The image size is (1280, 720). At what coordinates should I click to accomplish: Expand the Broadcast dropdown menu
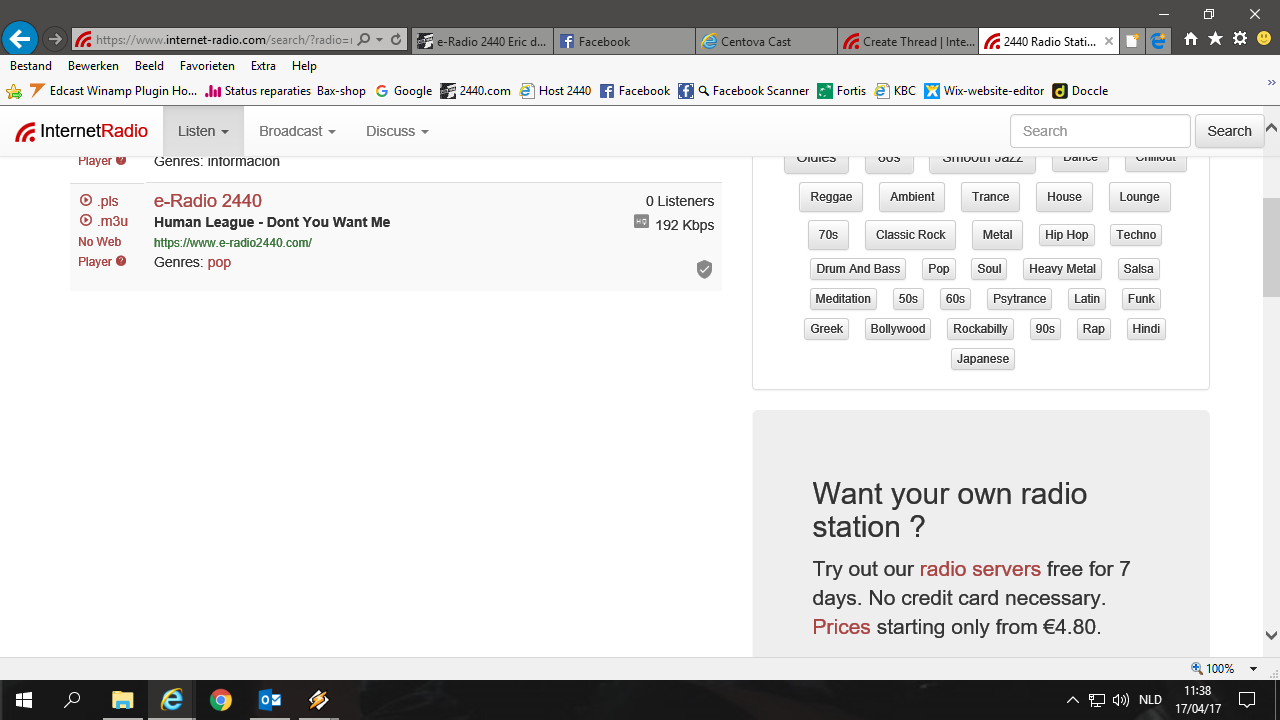(297, 131)
